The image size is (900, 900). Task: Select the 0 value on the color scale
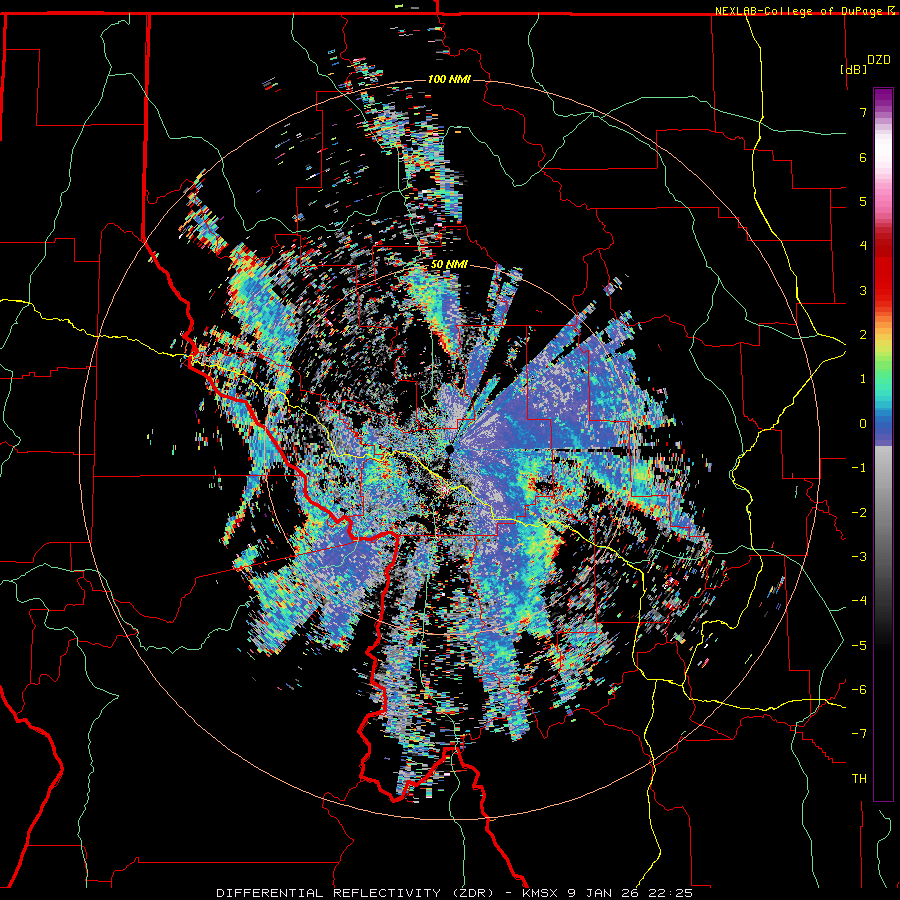[863, 424]
